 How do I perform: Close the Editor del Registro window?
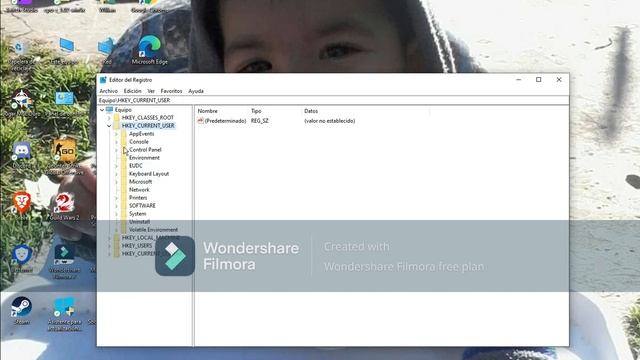click(559, 80)
